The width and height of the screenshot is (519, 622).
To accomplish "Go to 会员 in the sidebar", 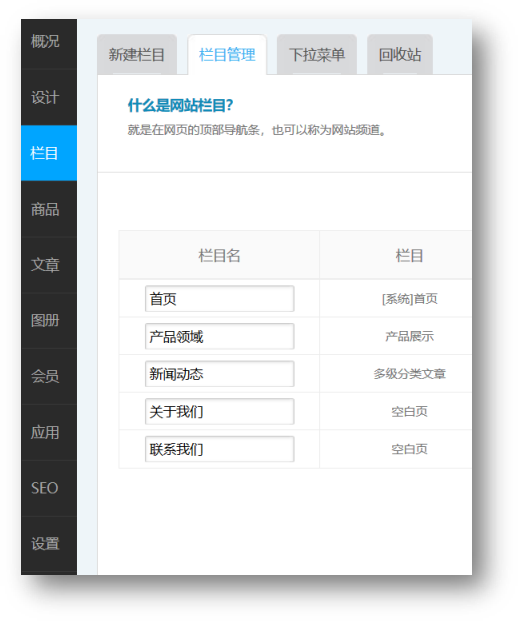I will click(49, 376).
